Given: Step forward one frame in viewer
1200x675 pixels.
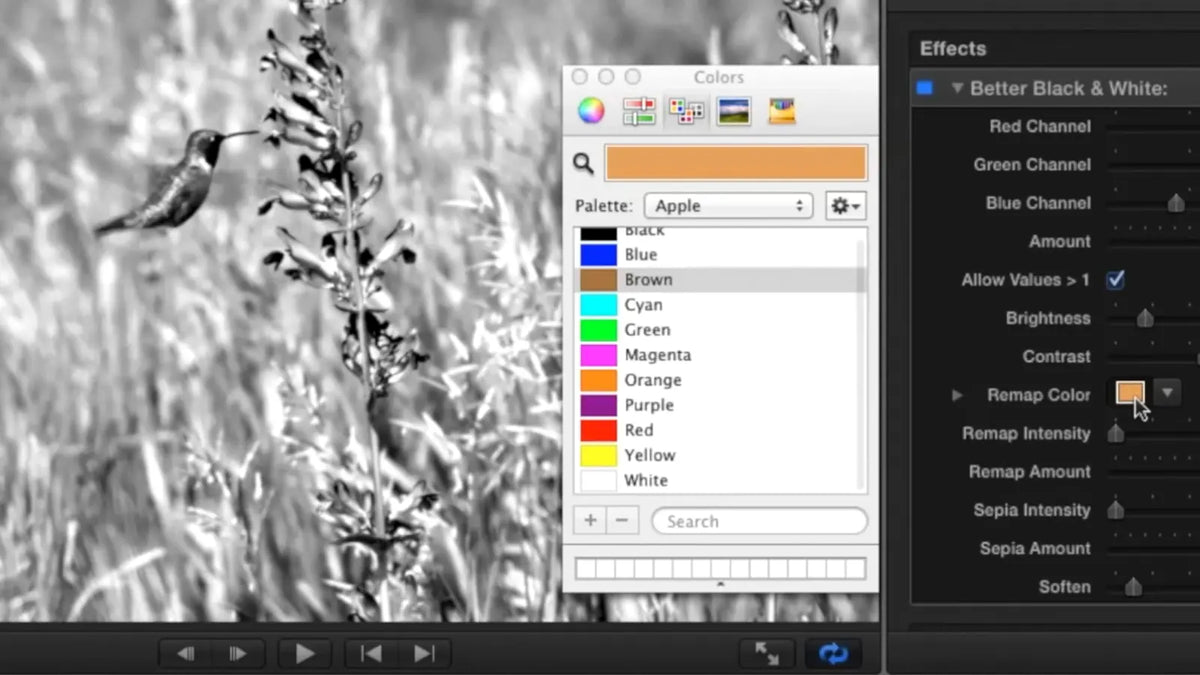Looking at the screenshot, I should (x=238, y=654).
